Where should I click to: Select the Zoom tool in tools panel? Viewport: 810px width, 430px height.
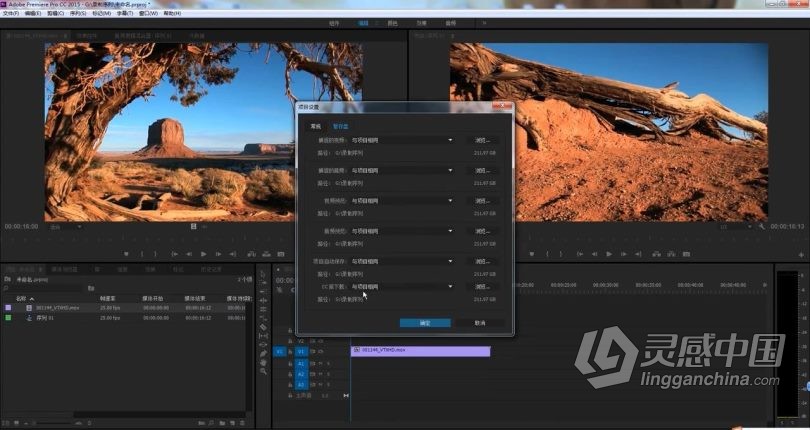coord(263,371)
